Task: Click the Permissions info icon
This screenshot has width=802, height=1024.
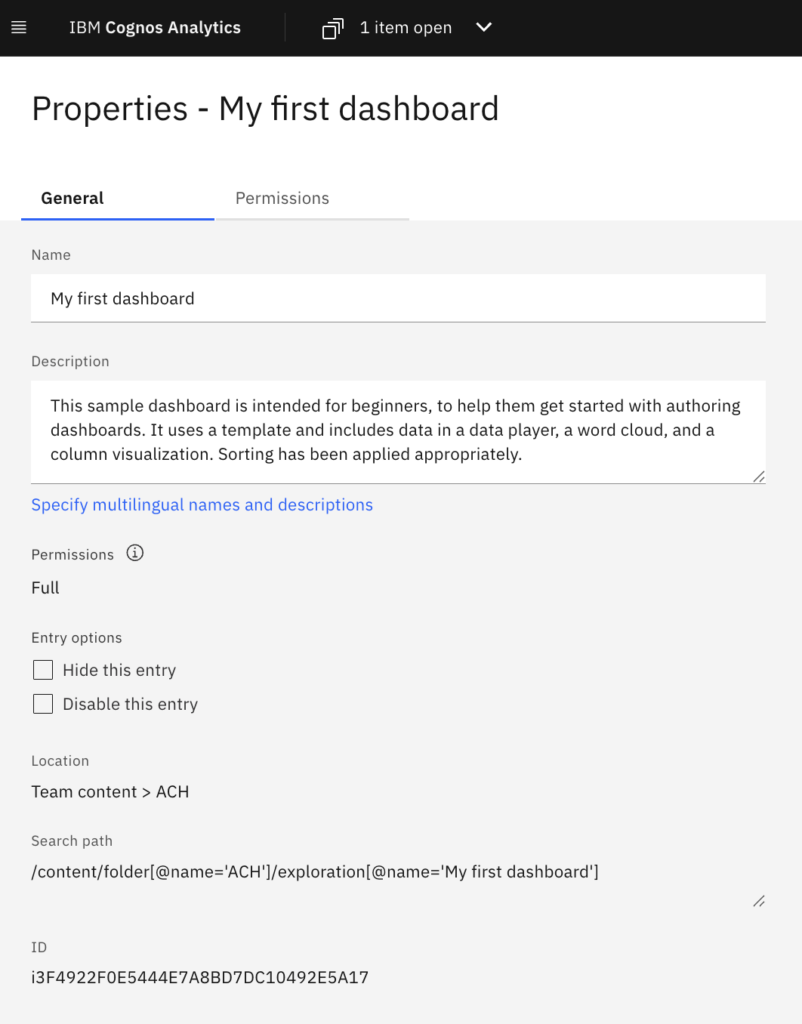Action: (135, 553)
